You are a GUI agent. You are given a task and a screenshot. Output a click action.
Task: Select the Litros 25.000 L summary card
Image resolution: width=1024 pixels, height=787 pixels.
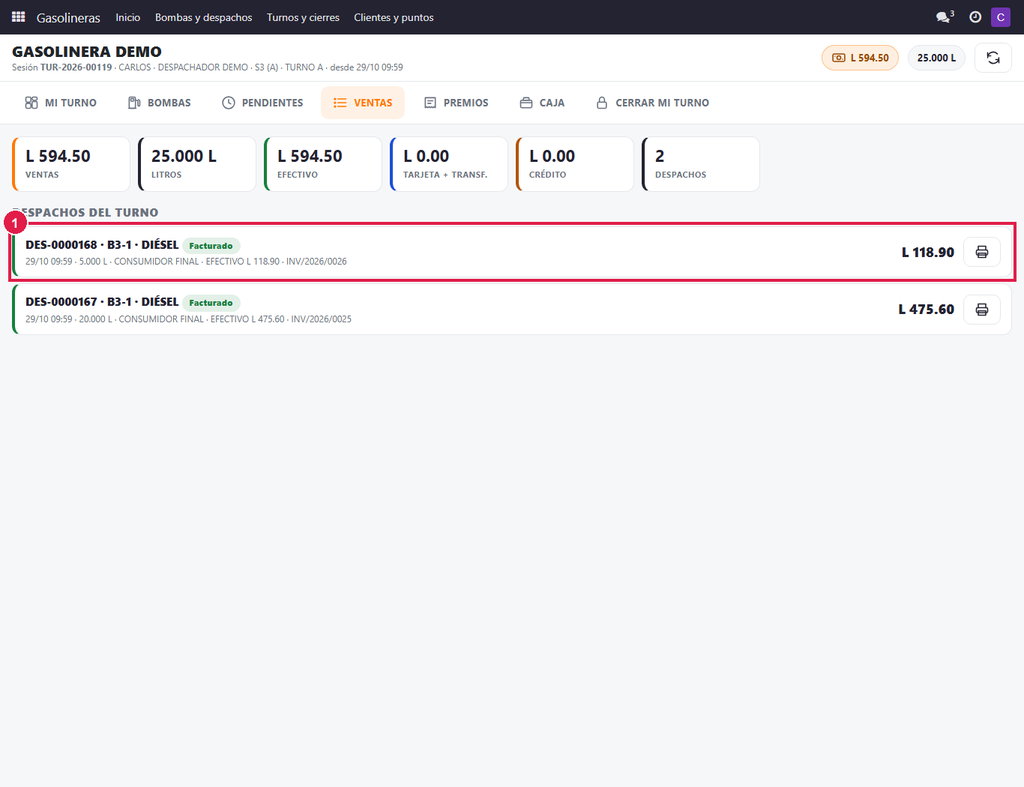[197, 164]
